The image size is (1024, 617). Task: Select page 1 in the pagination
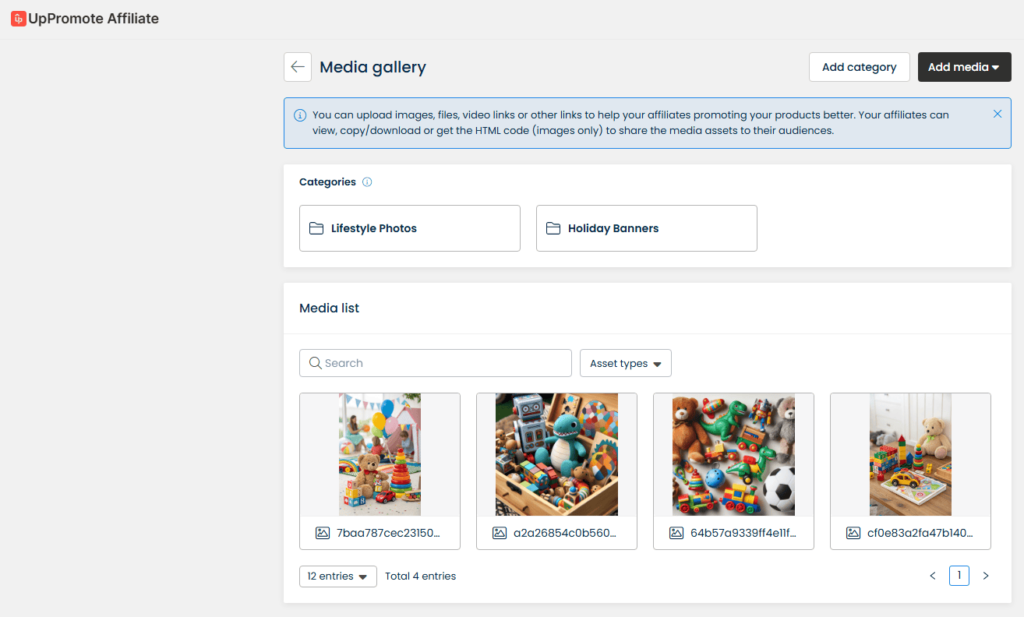pos(959,575)
